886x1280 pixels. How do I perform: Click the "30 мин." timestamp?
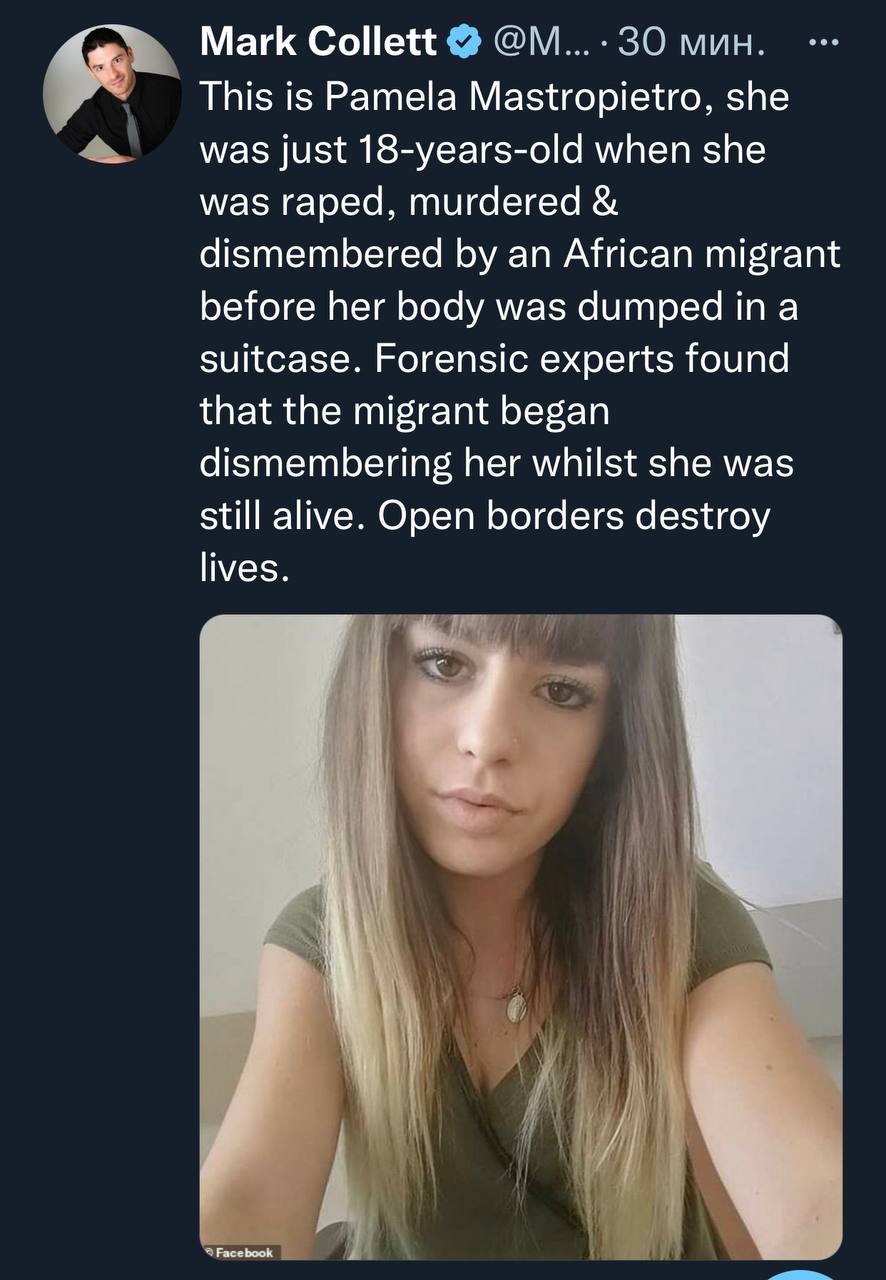point(690,43)
